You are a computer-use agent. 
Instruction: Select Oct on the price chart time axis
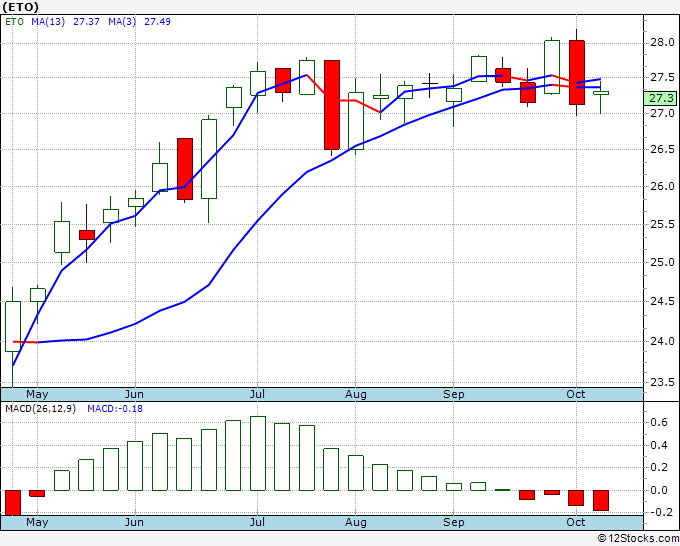(576, 394)
